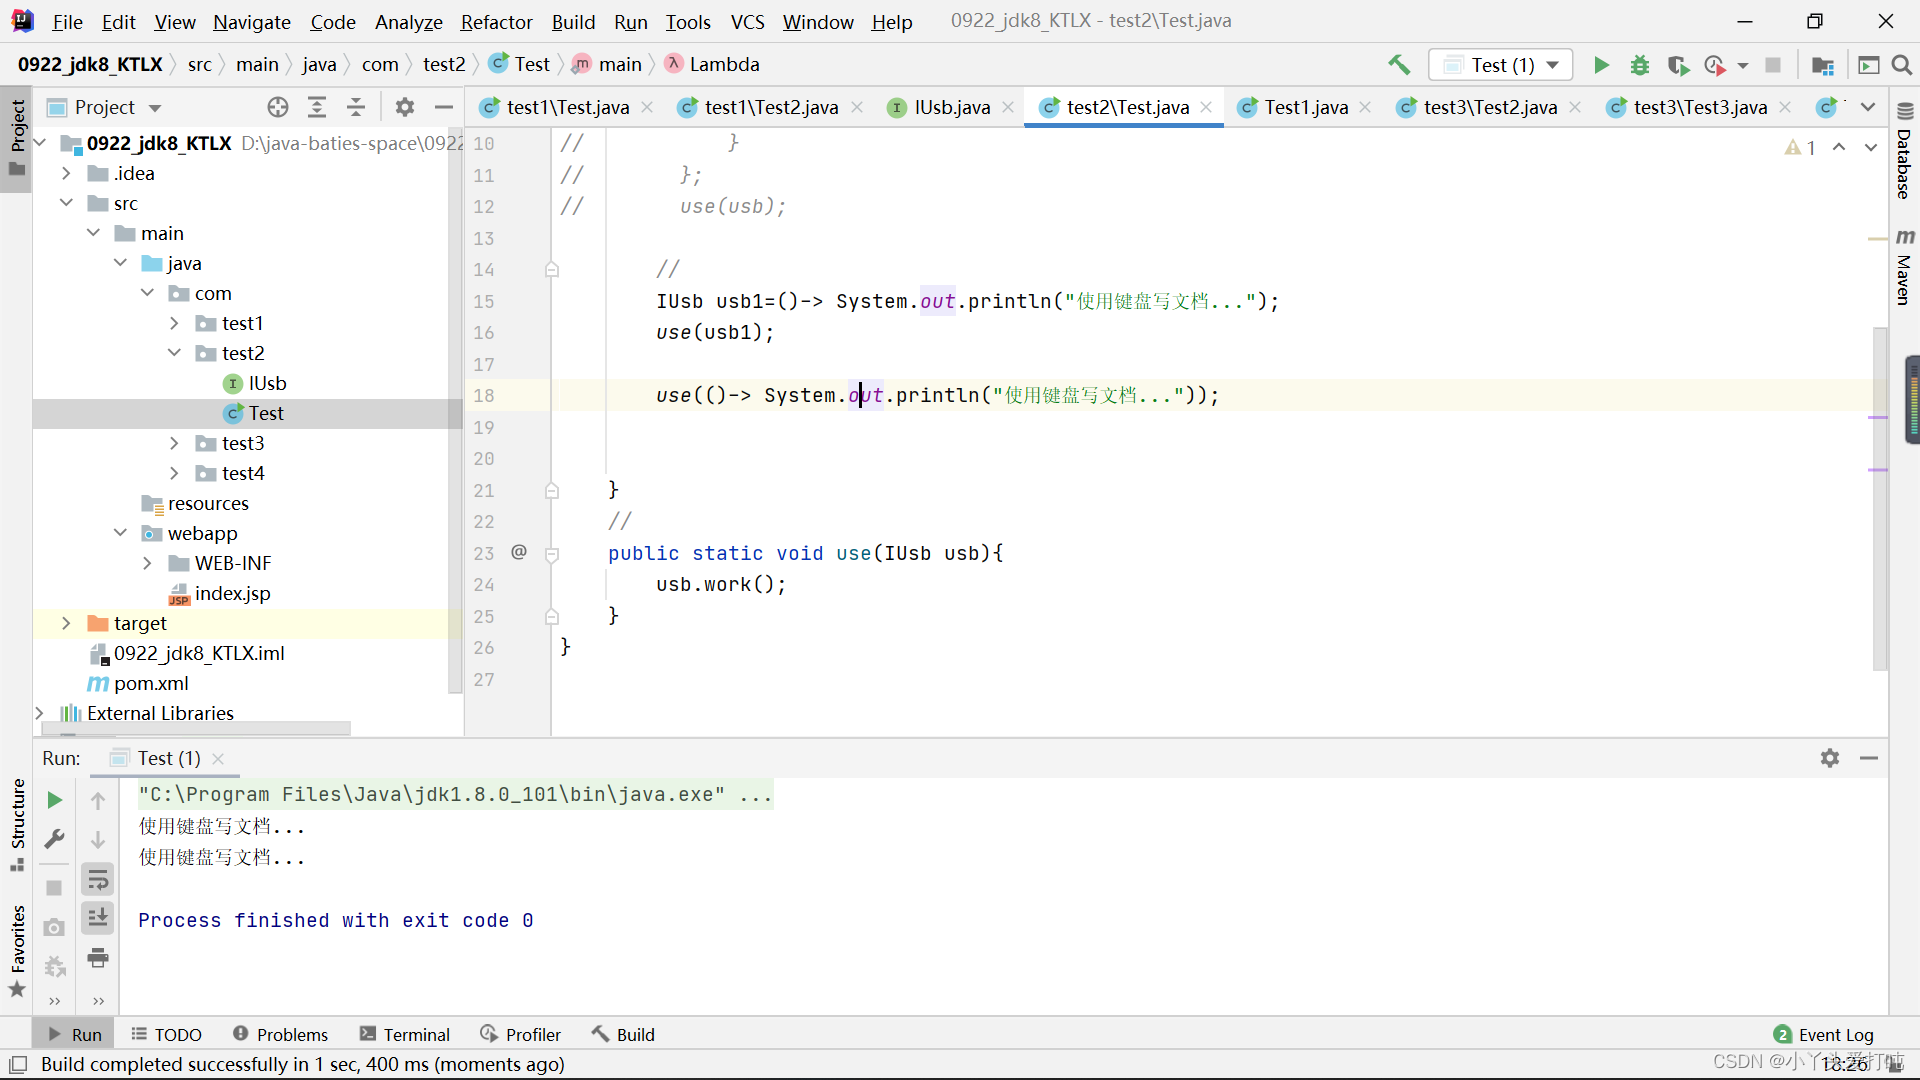Click print icon in Run console
The width and height of the screenshot is (1920, 1080).
click(98, 958)
